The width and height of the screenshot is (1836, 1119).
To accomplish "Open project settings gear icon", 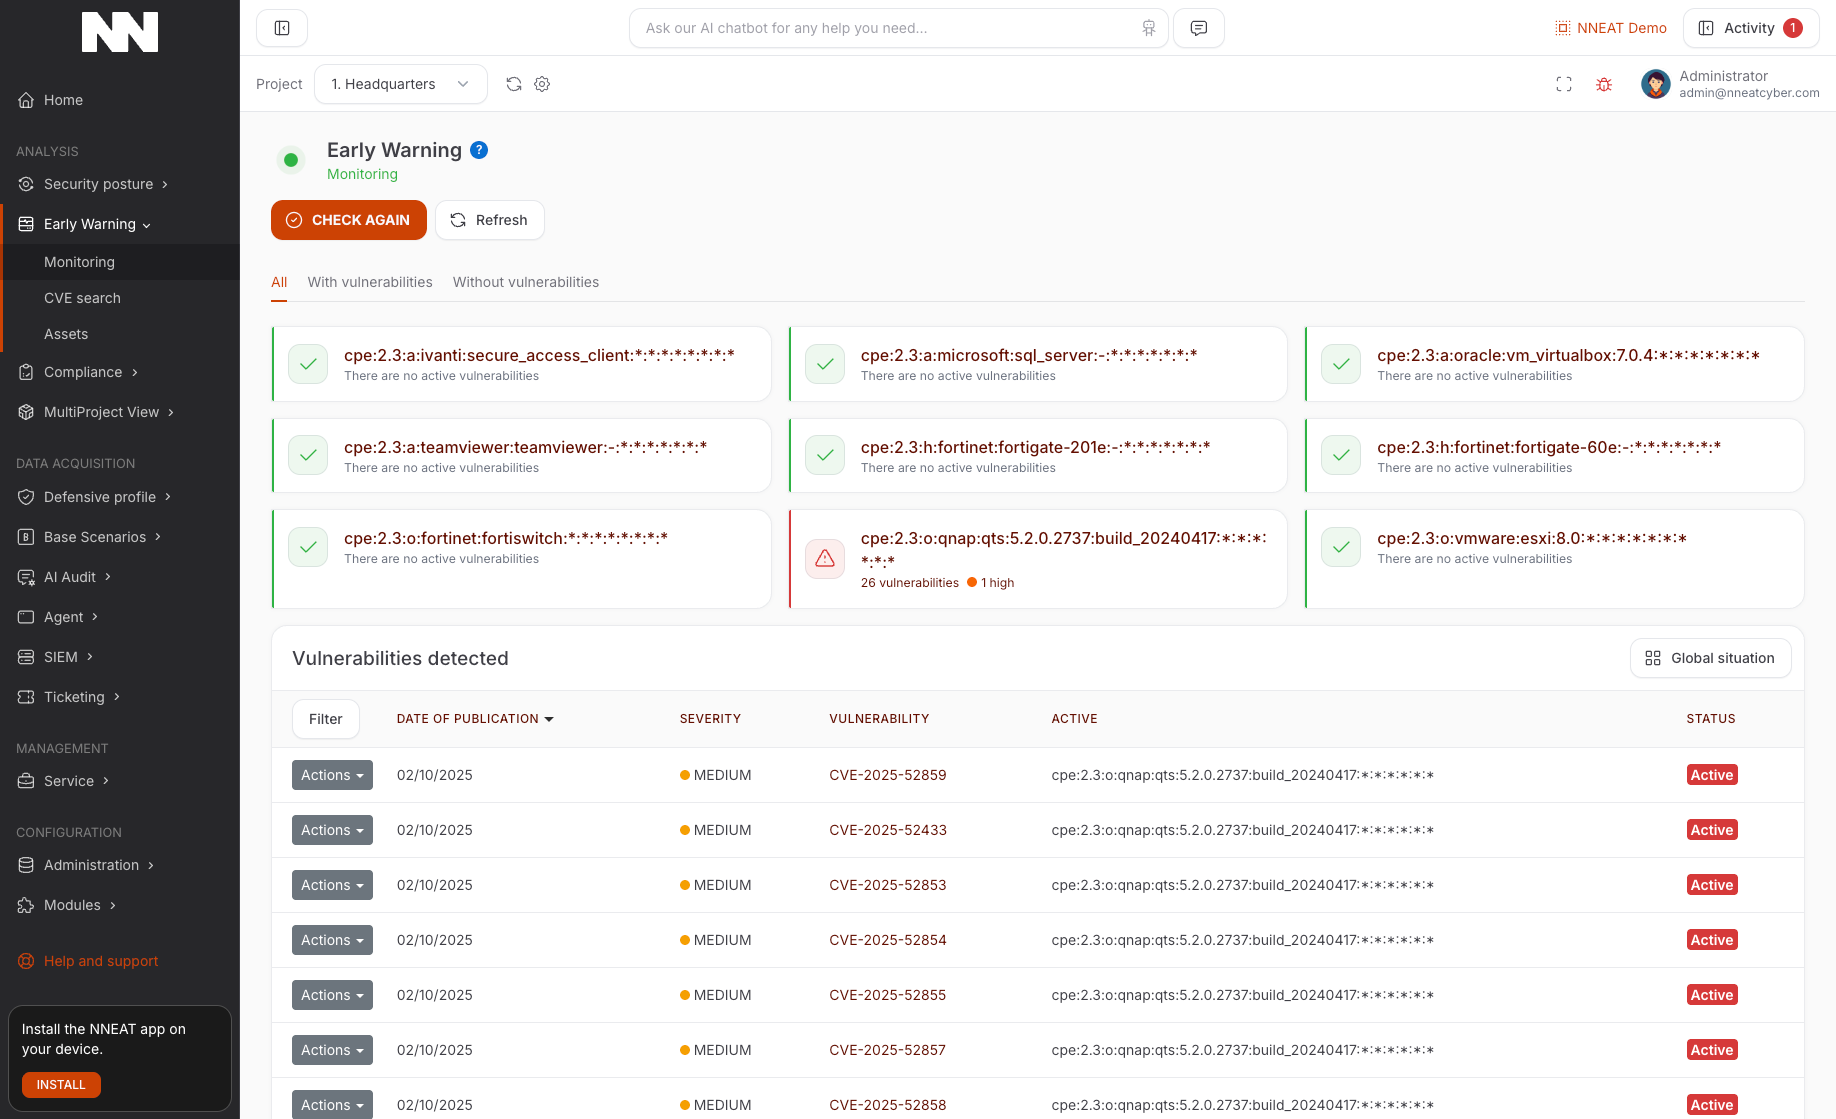I will [542, 84].
